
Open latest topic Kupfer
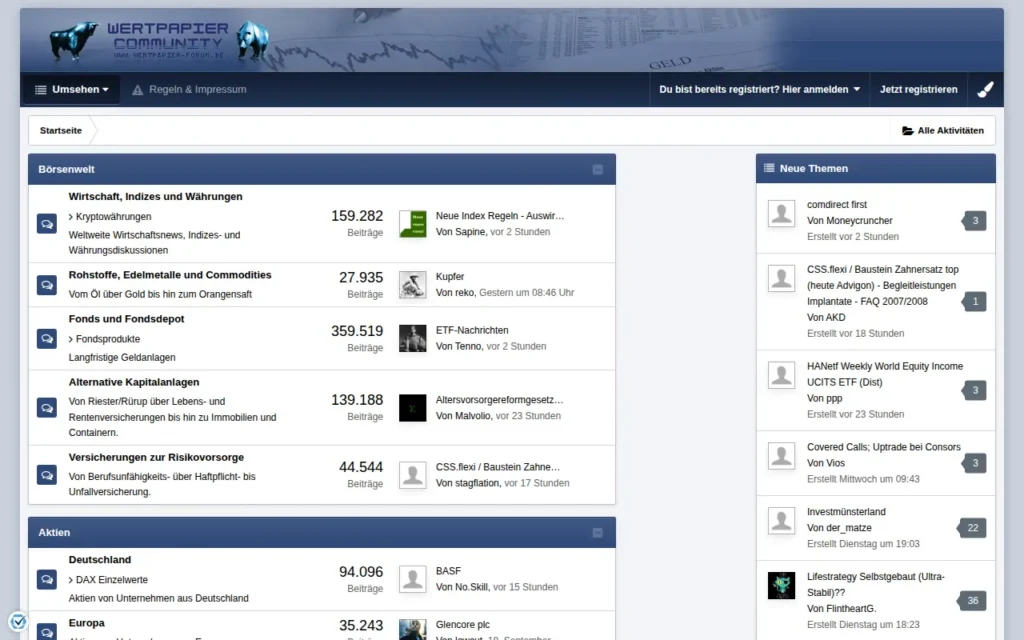click(450, 276)
